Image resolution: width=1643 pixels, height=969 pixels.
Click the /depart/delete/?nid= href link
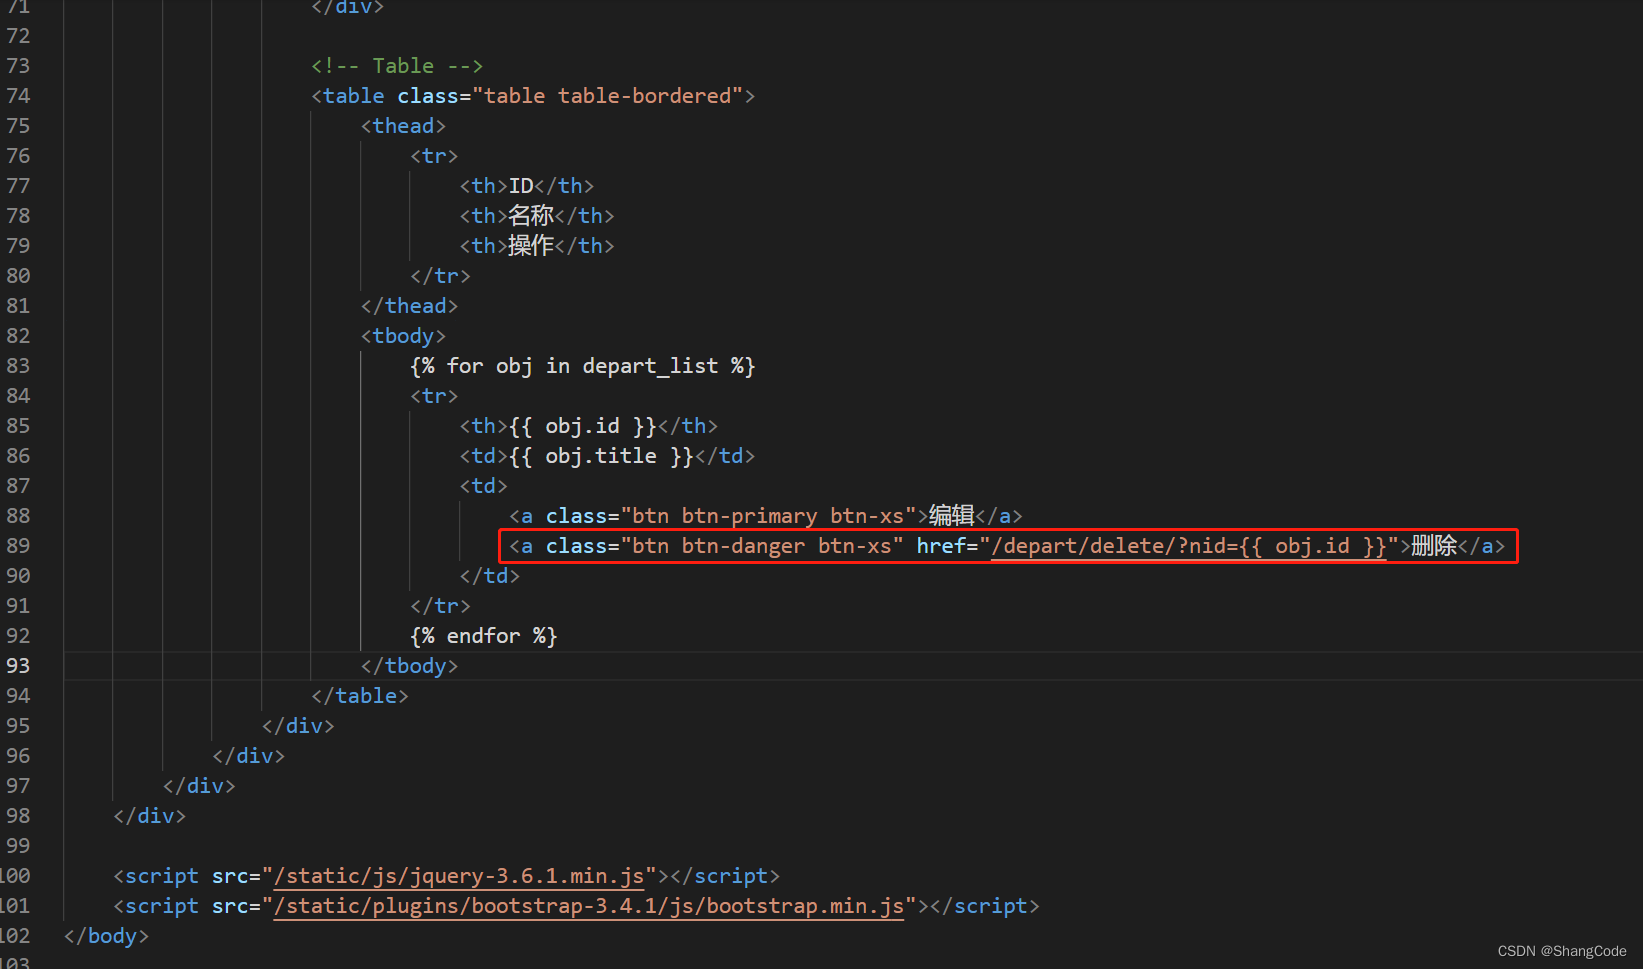coord(1189,546)
